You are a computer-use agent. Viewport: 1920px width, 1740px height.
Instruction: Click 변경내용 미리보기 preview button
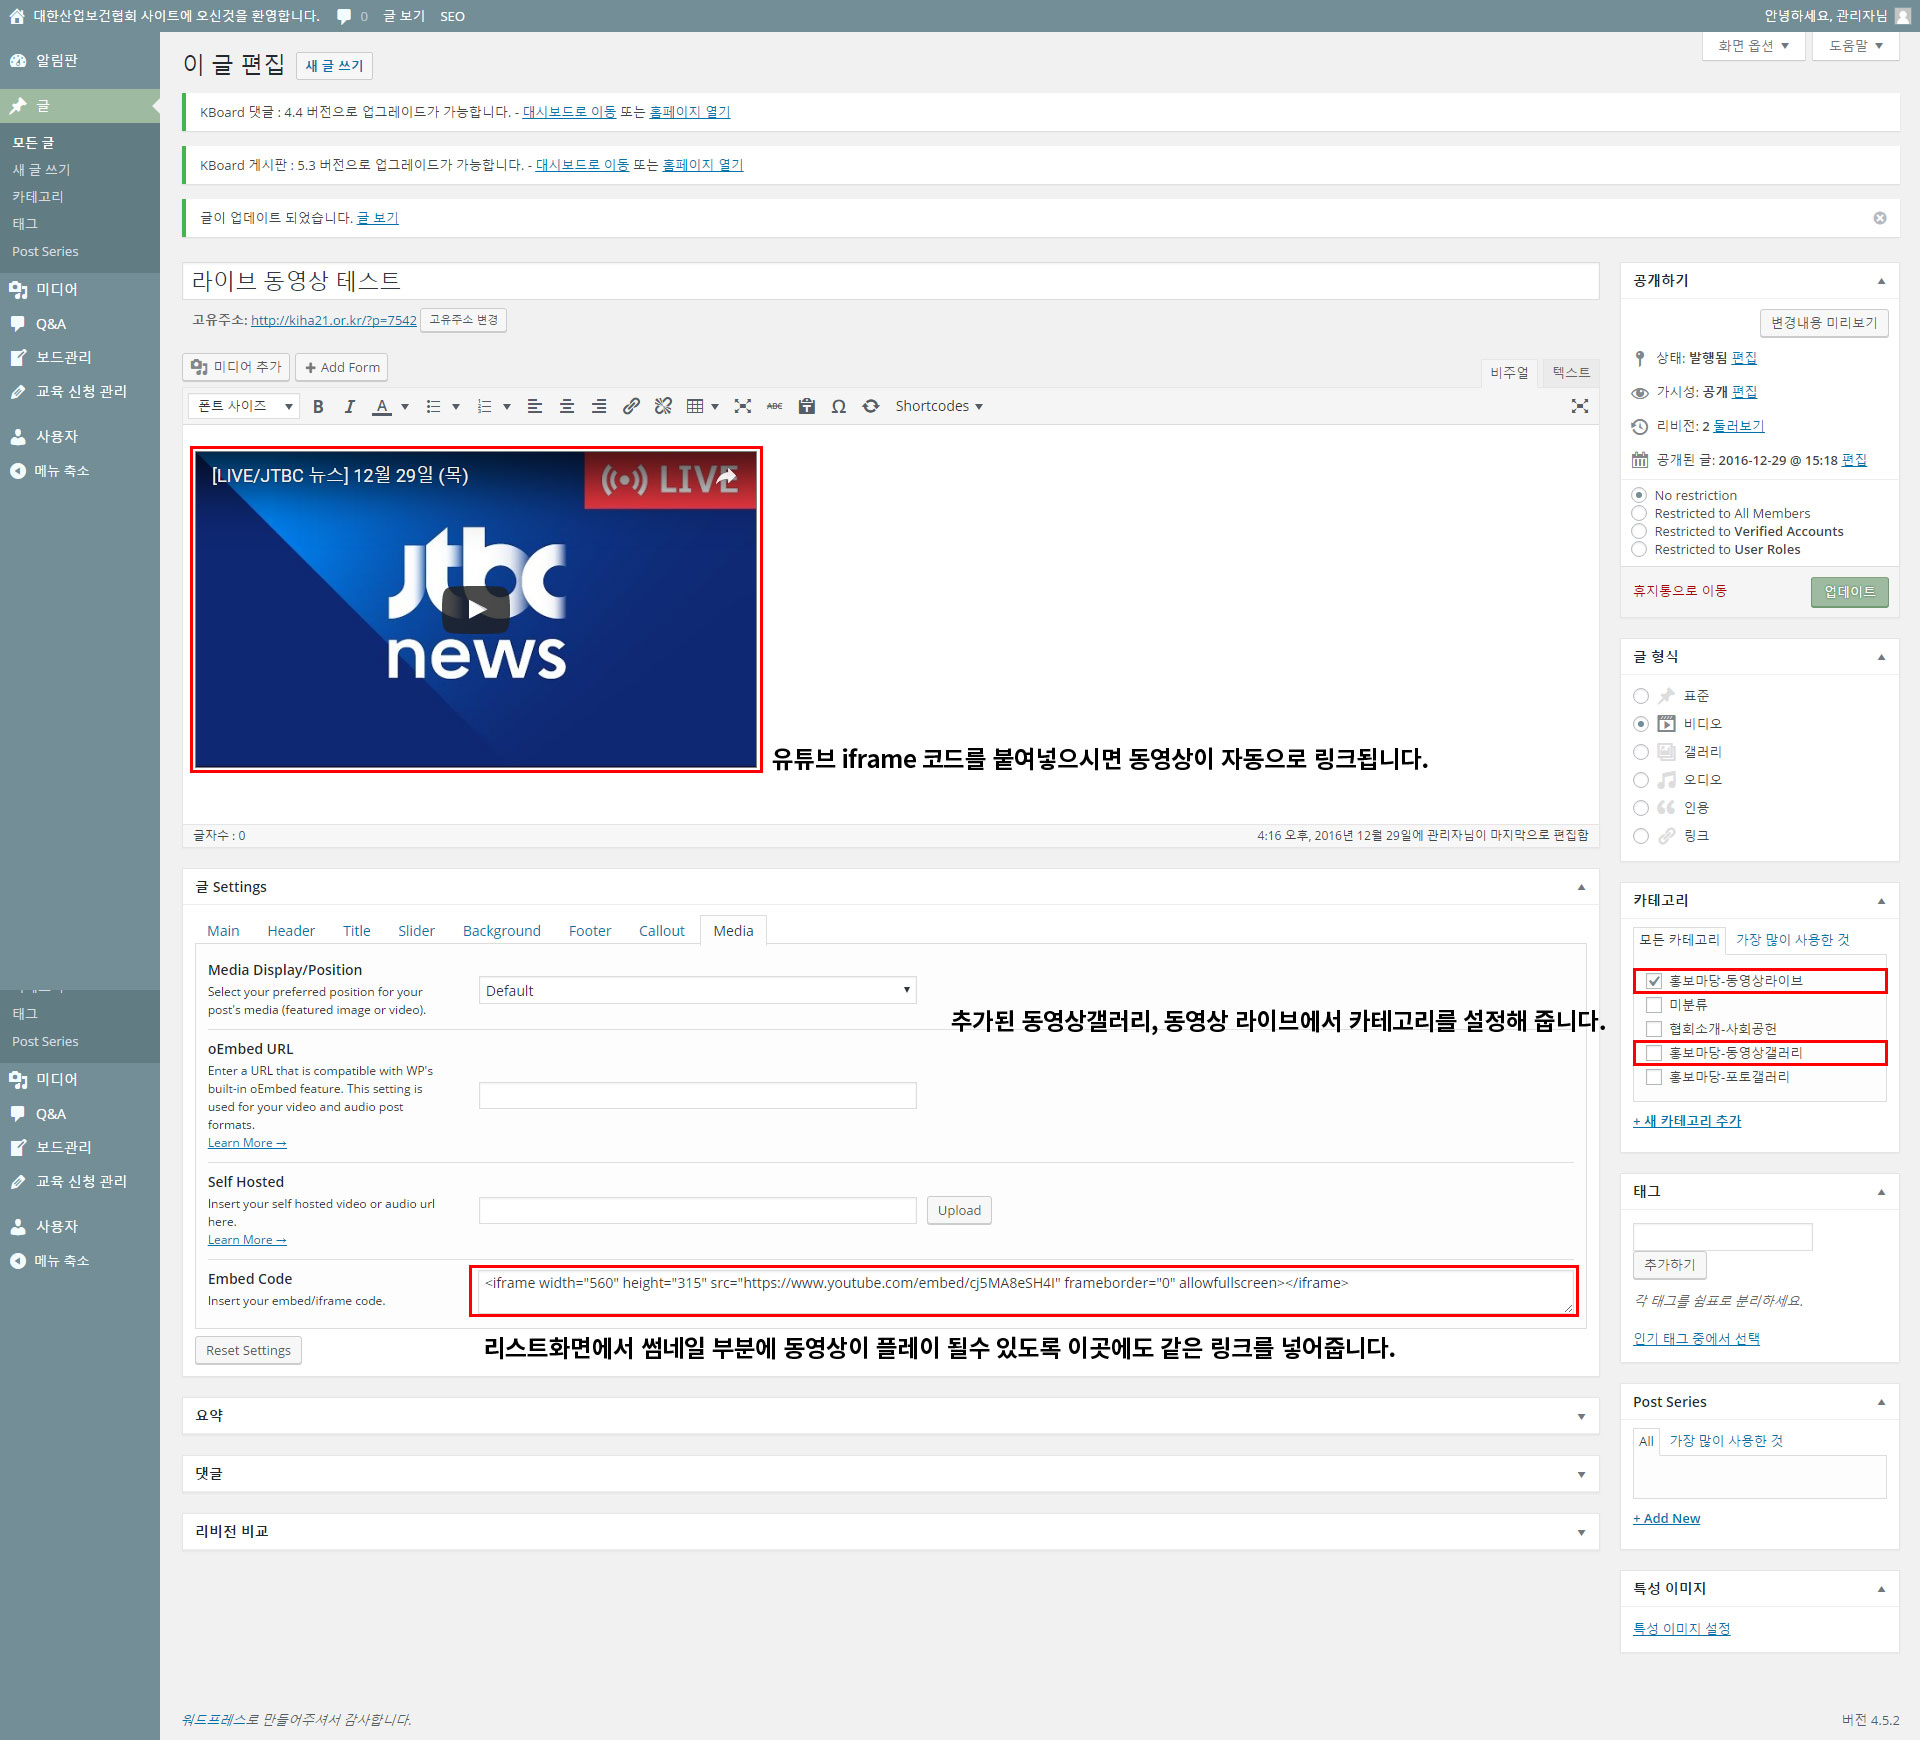[x=1824, y=323]
